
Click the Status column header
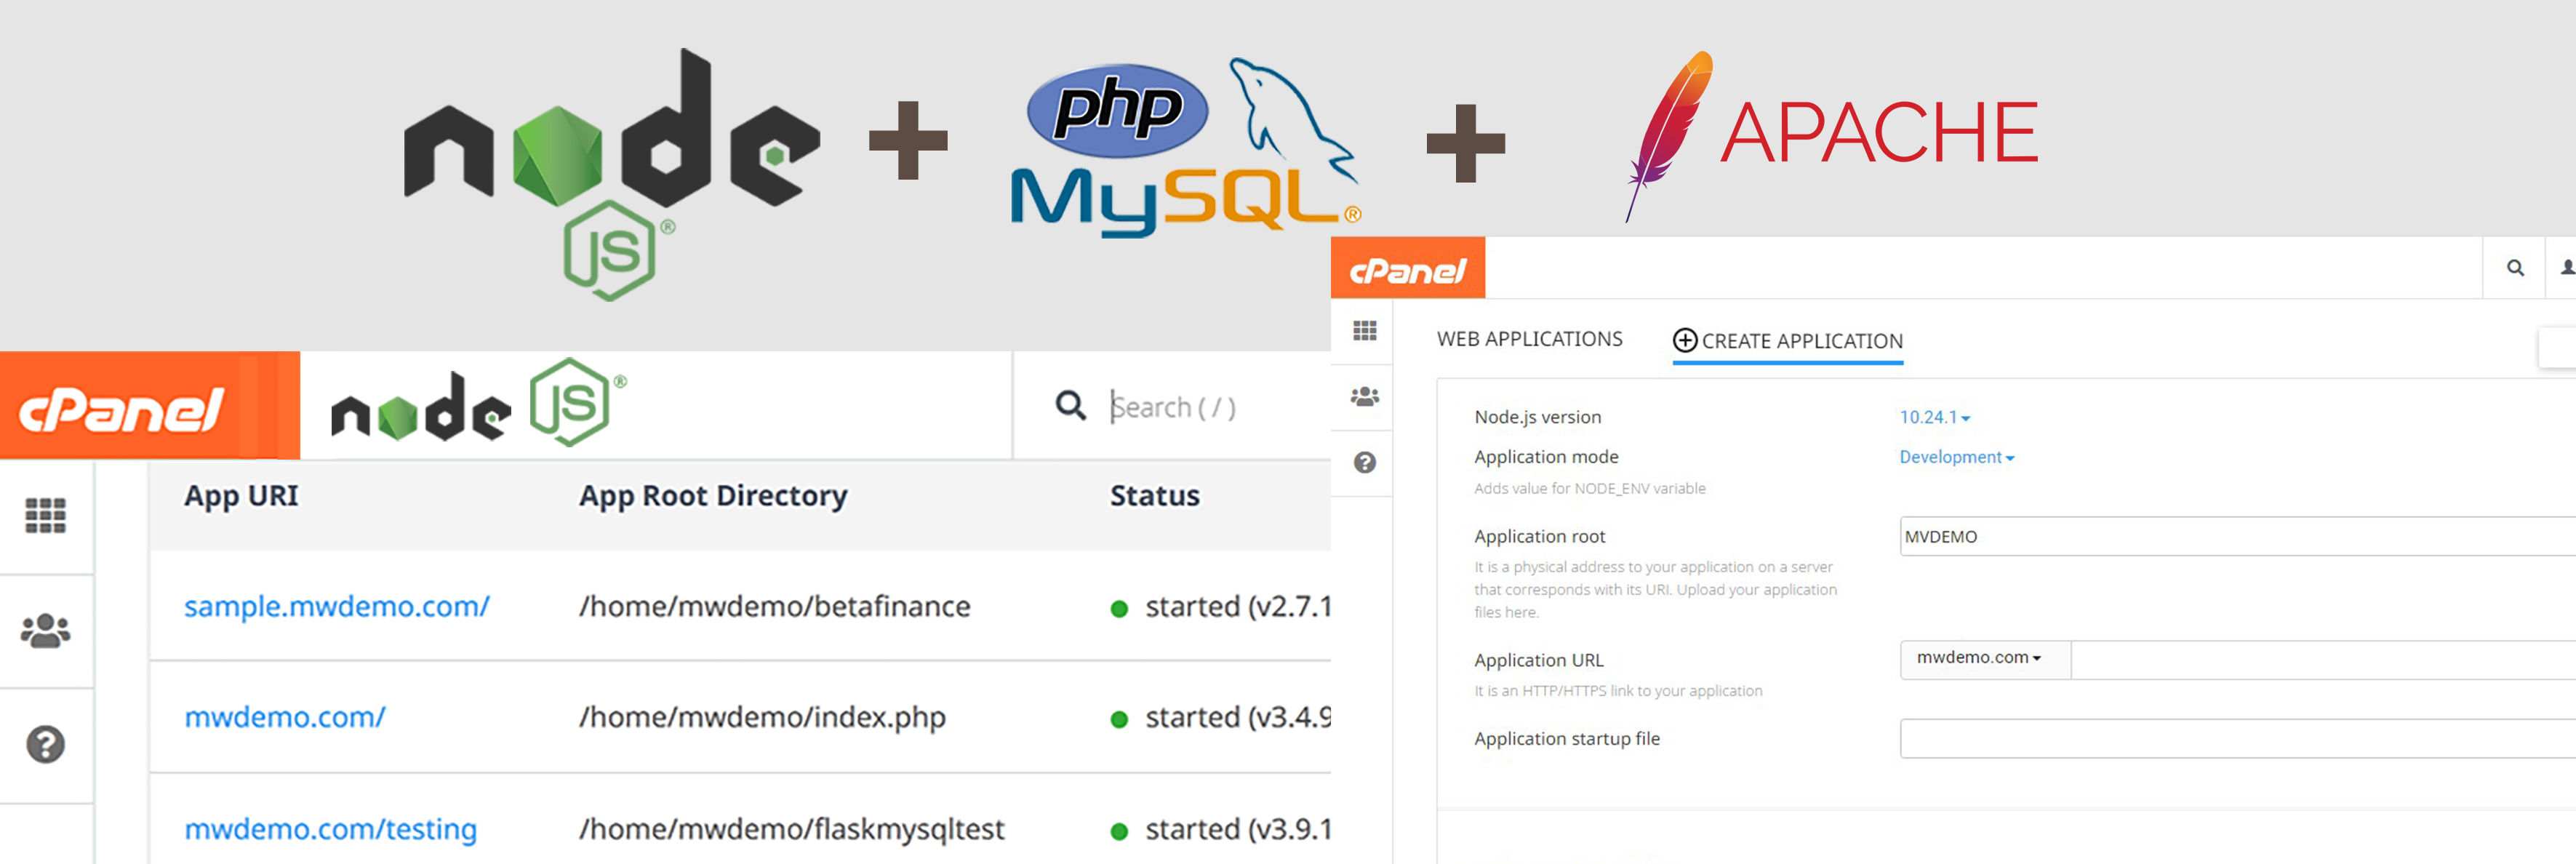tap(1155, 496)
